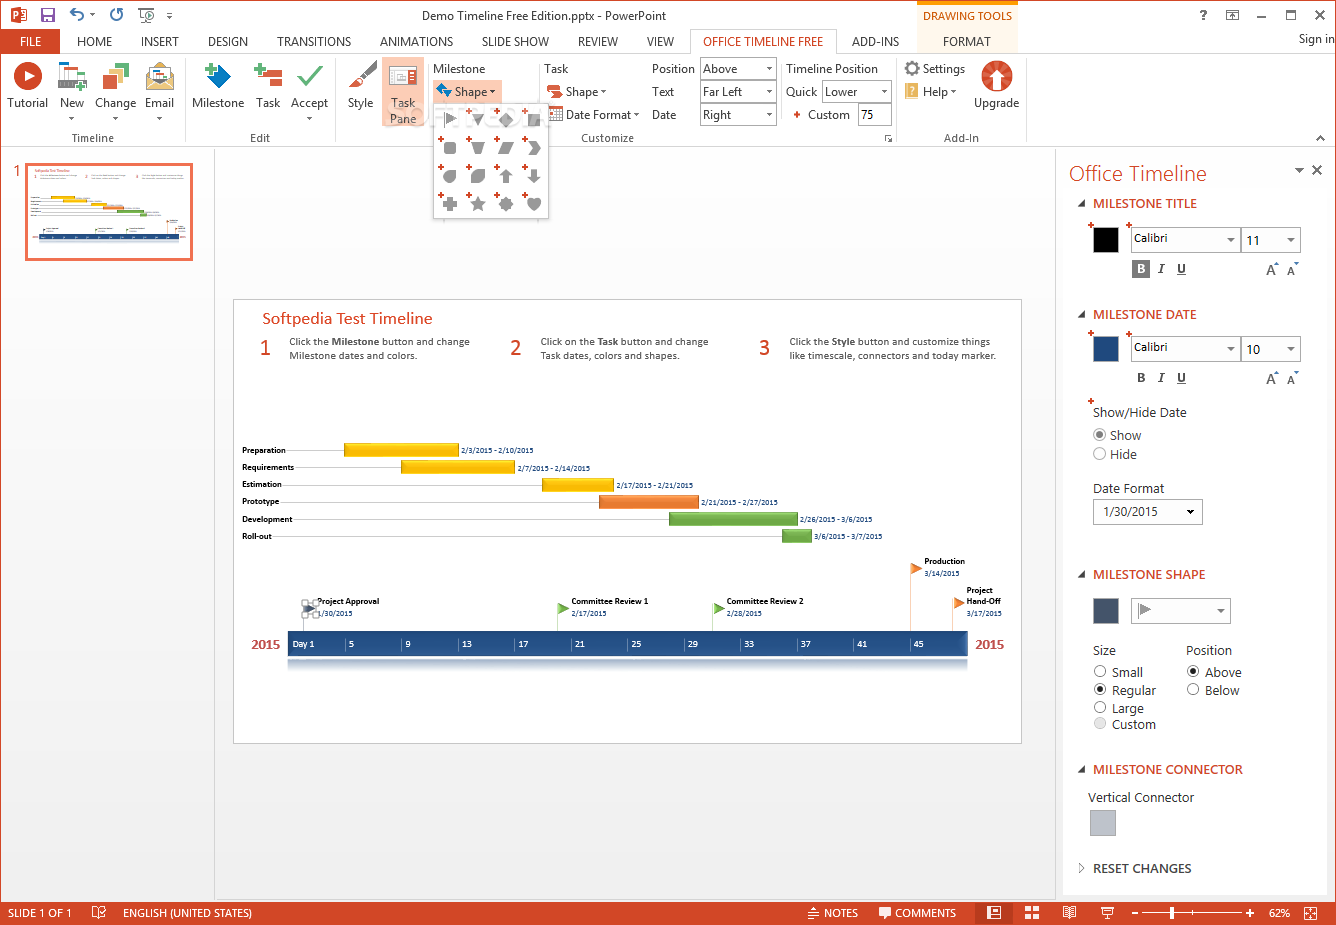Click NOTES in the status bar
Screen dimensions: 1336x925
point(832,912)
